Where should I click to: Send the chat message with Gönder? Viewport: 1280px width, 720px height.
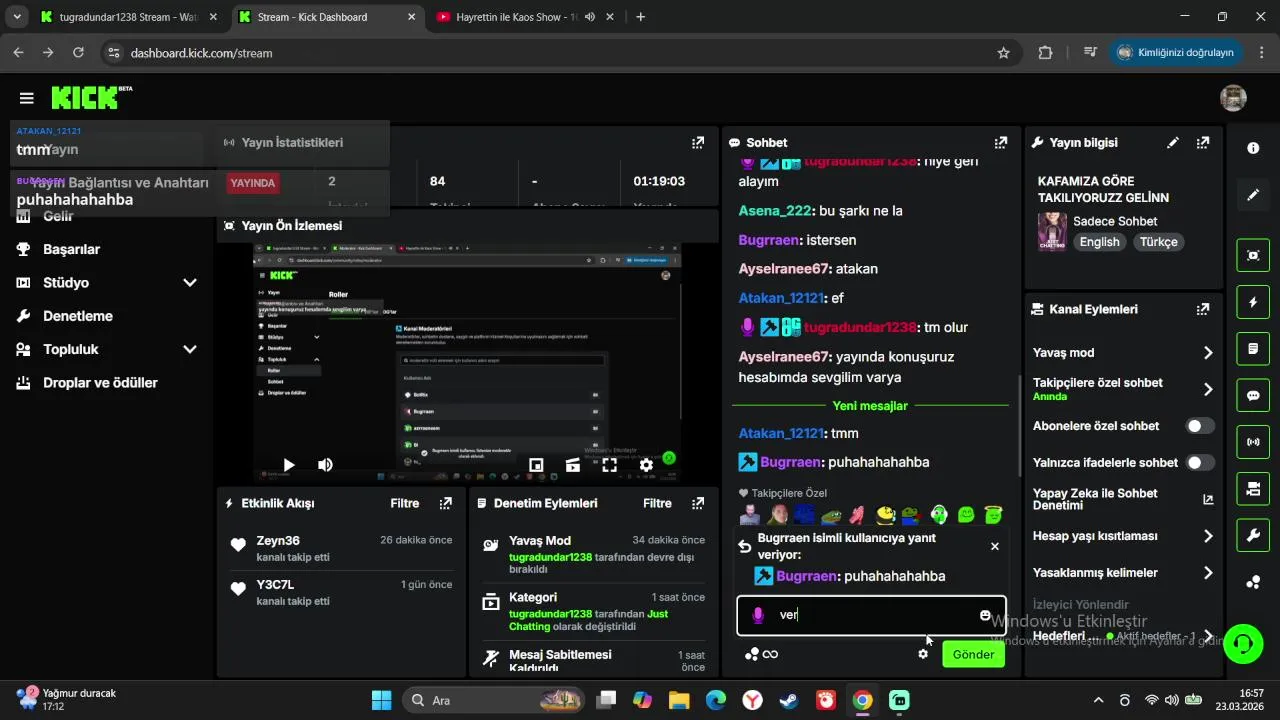click(973, 654)
